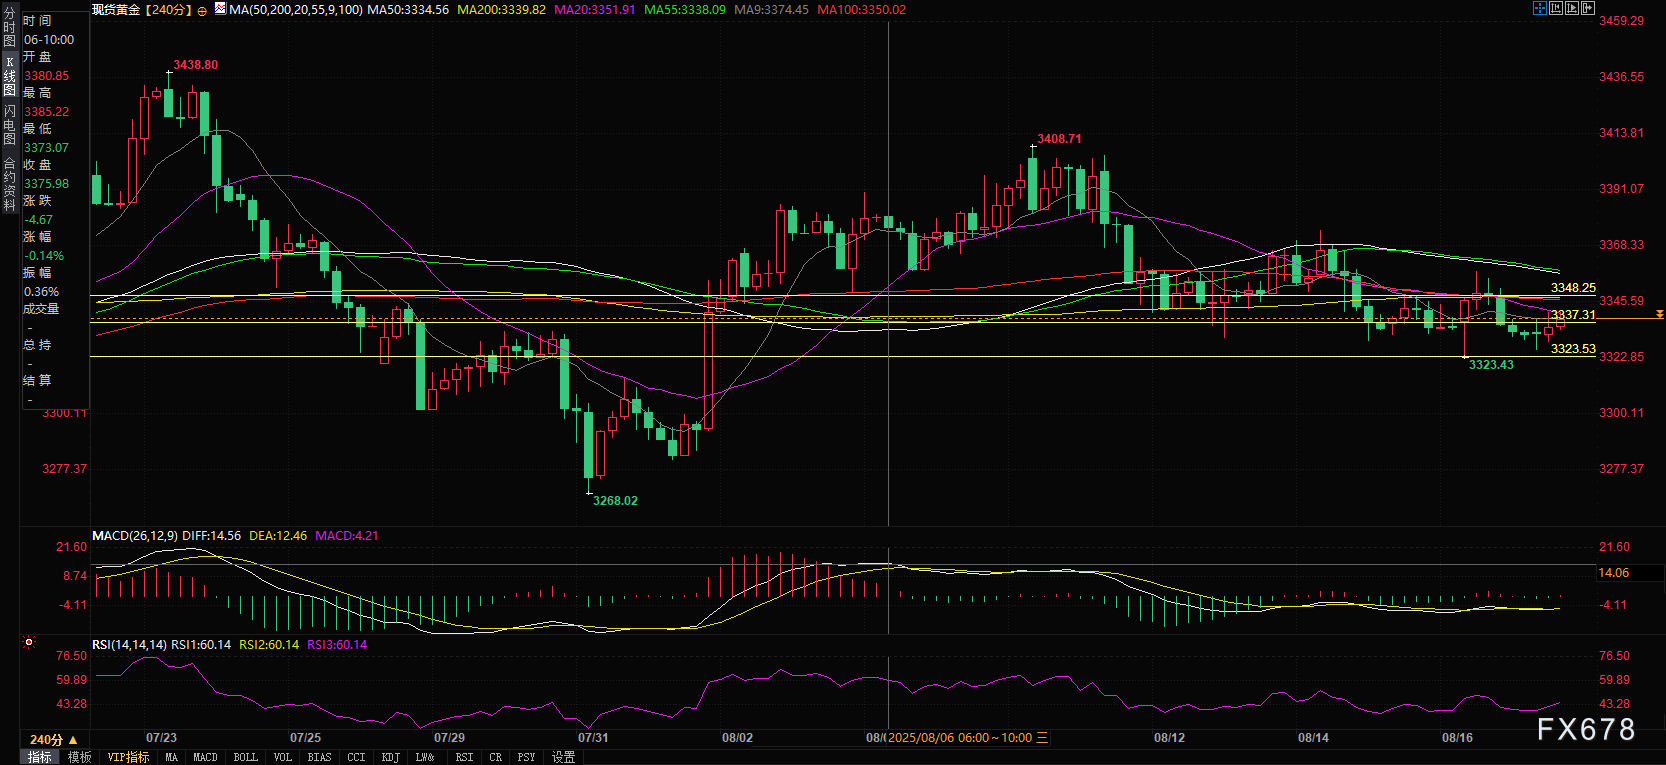Click the panel expand arrow icon at top right
Viewport: 1666px width, 765px height.
1588,8
